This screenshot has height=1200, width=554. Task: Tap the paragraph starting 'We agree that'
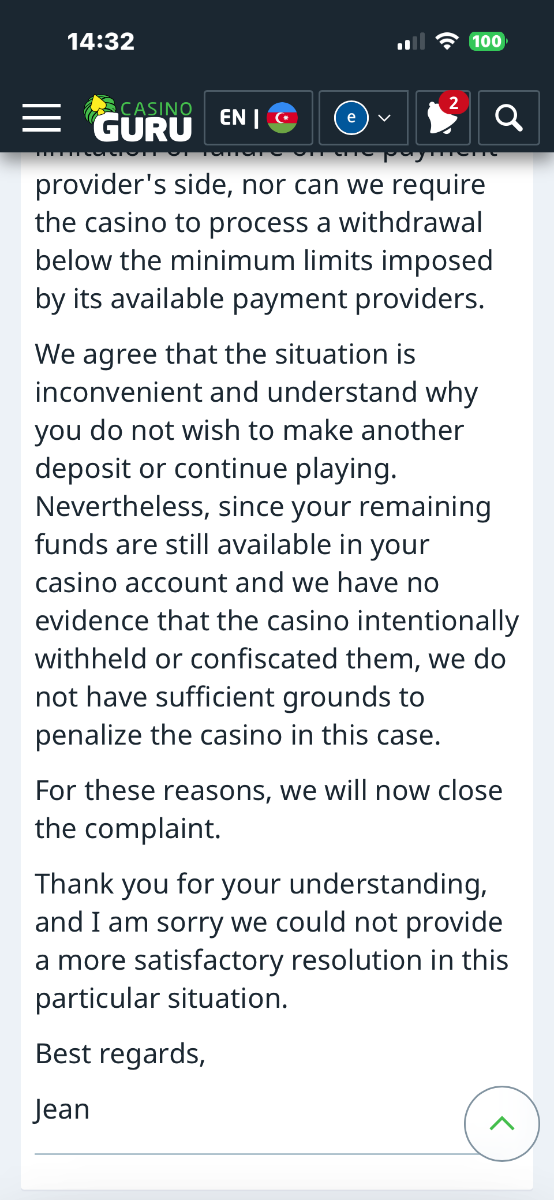tap(277, 544)
